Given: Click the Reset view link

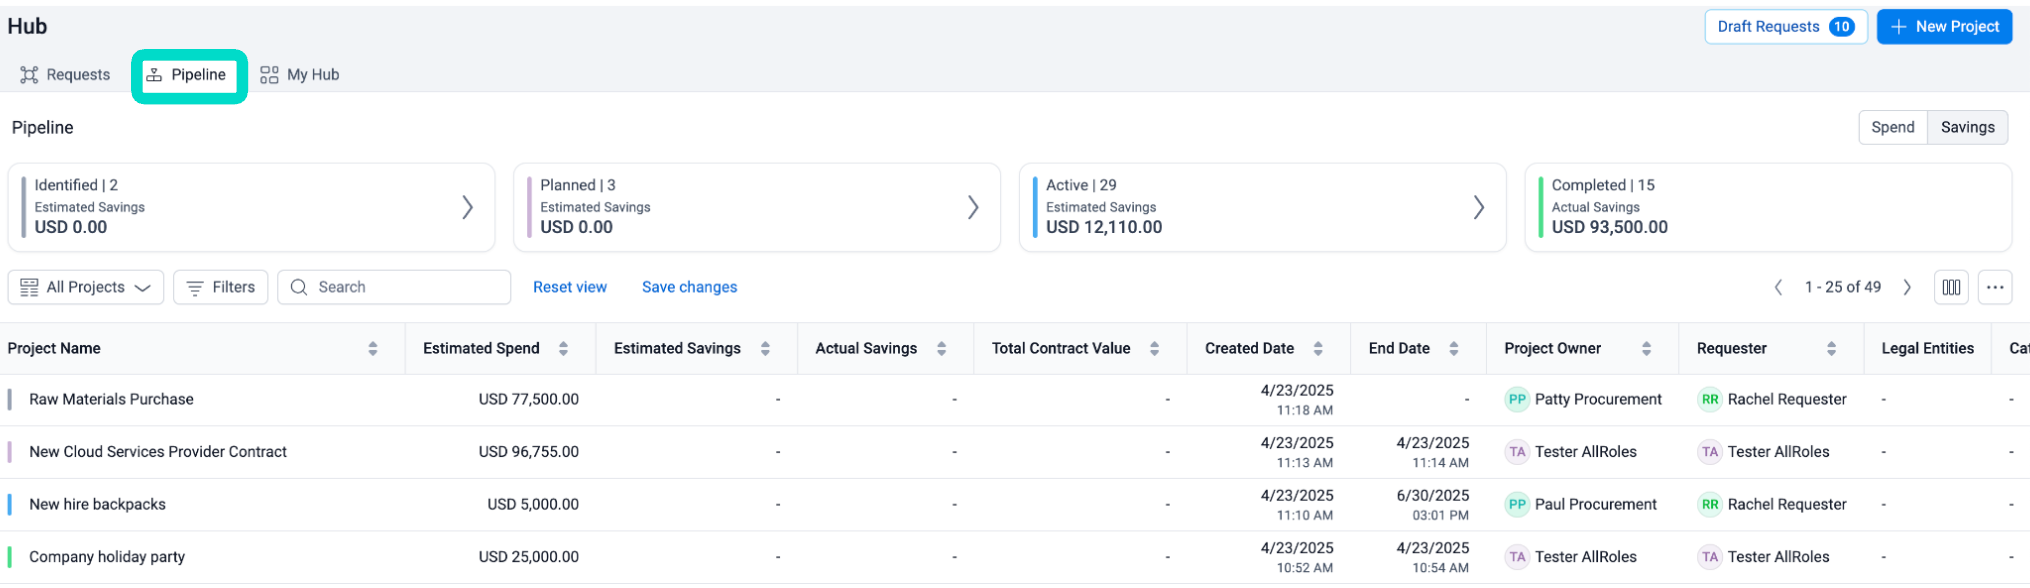Looking at the screenshot, I should coord(569,287).
